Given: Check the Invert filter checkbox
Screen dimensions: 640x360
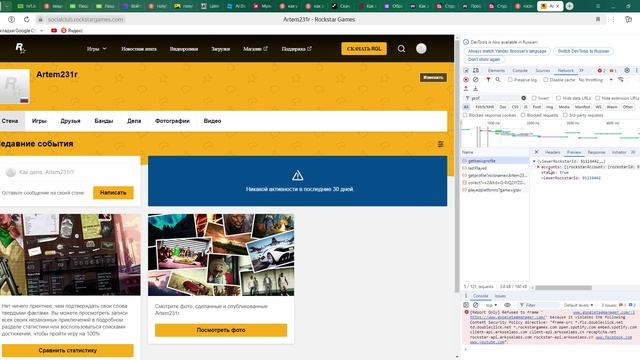Looking at the screenshot, I should (534, 98).
